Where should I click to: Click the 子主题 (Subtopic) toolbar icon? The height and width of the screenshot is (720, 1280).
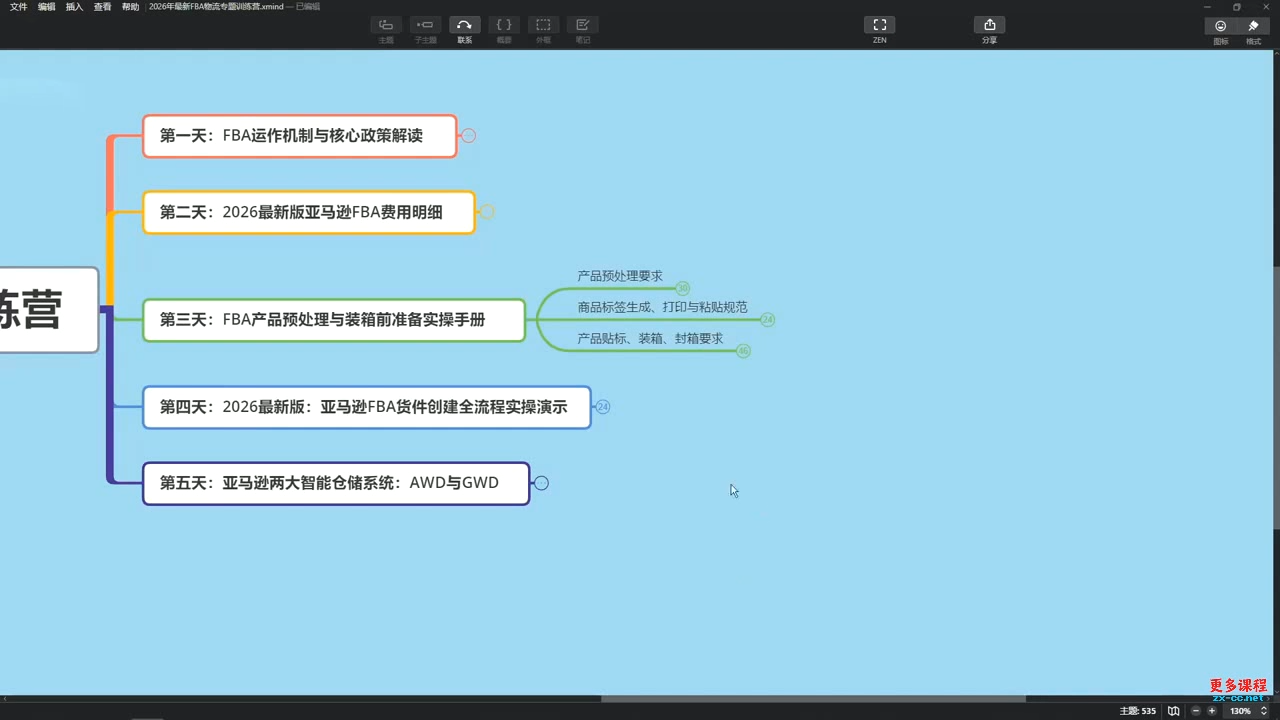point(425,25)
